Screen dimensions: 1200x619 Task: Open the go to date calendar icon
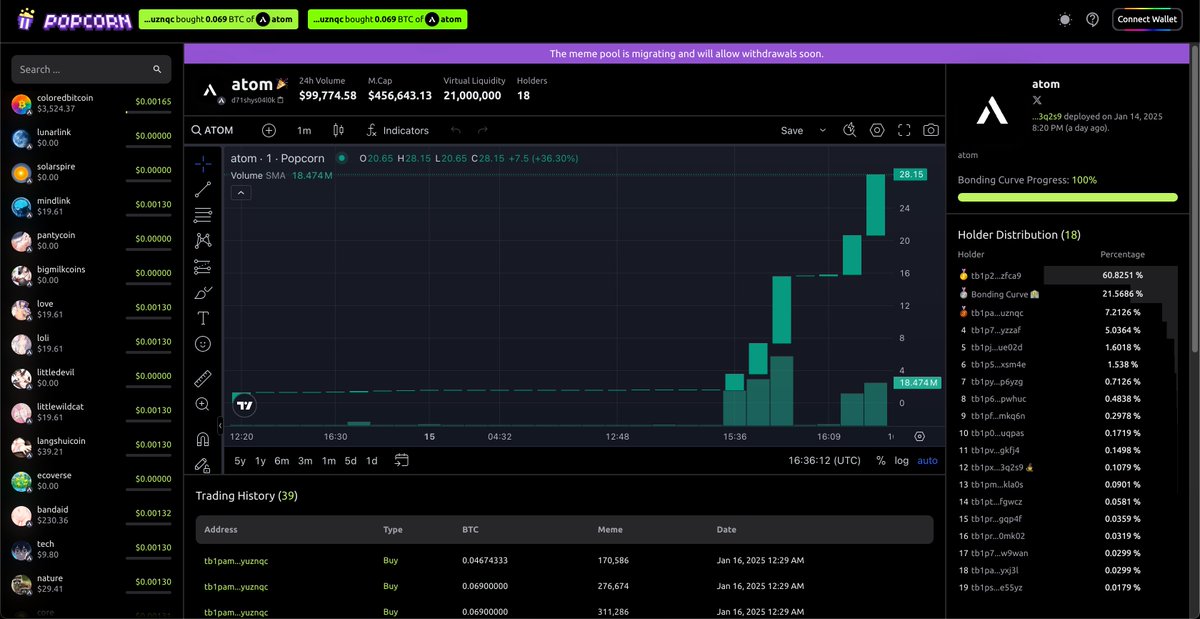[x=402, y=461]
